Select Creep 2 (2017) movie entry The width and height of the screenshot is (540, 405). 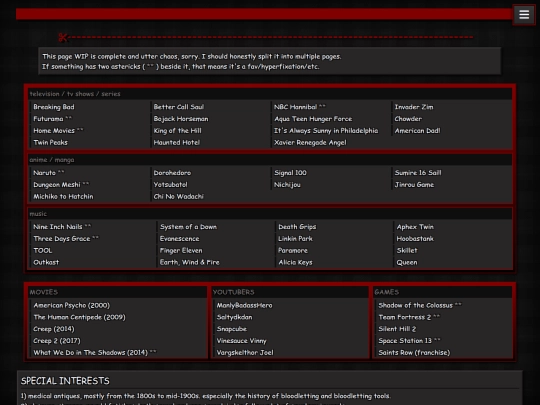pos(57,341)
